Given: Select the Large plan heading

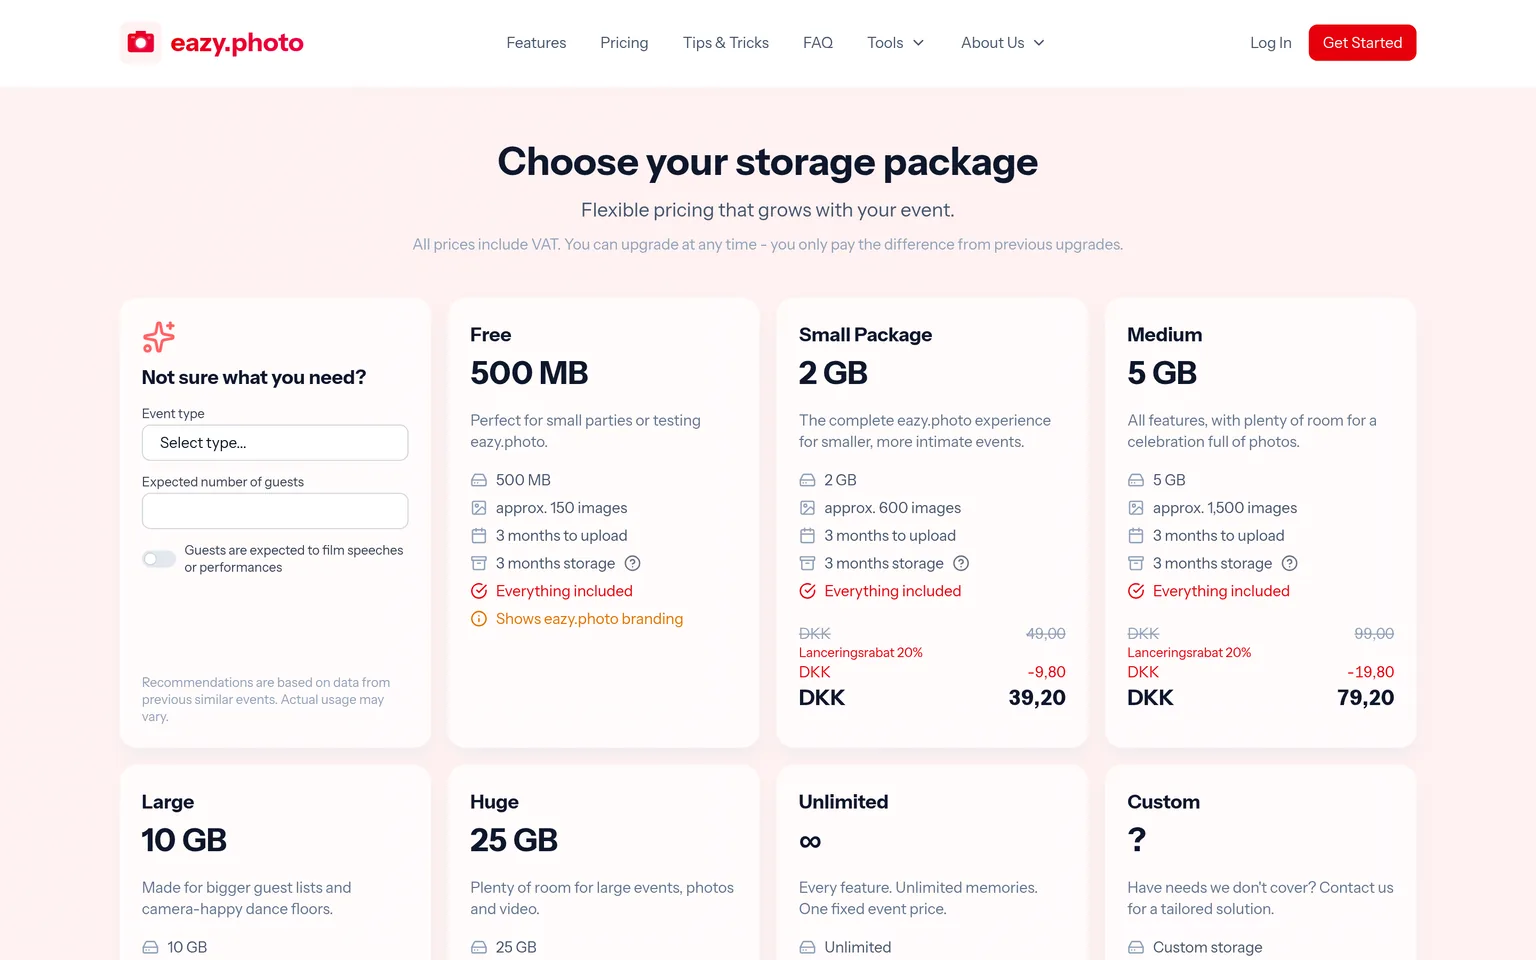Looking at the screenshot, I should click(168, 802).
